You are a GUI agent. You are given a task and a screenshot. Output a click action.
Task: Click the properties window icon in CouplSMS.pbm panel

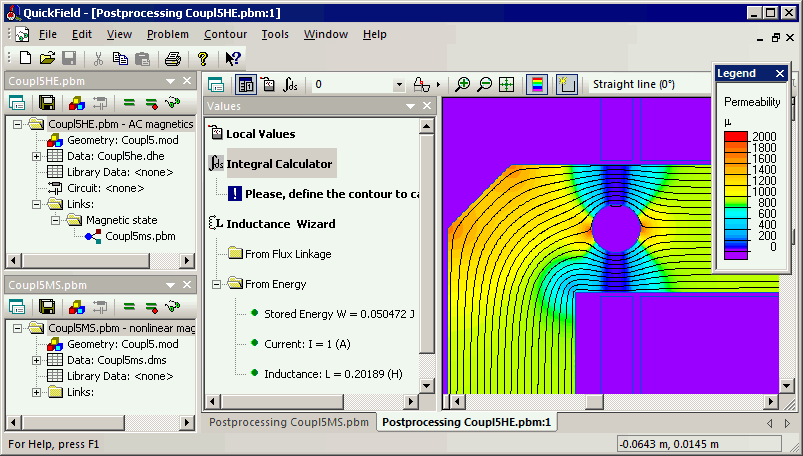(x=17, y=307)
